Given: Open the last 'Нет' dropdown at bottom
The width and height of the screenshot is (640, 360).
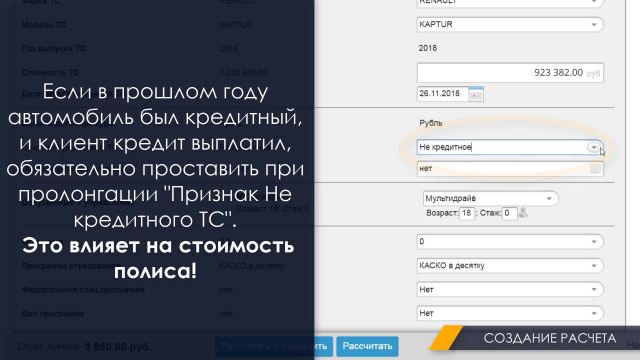Looking at the screenshot, I should 510,313.
